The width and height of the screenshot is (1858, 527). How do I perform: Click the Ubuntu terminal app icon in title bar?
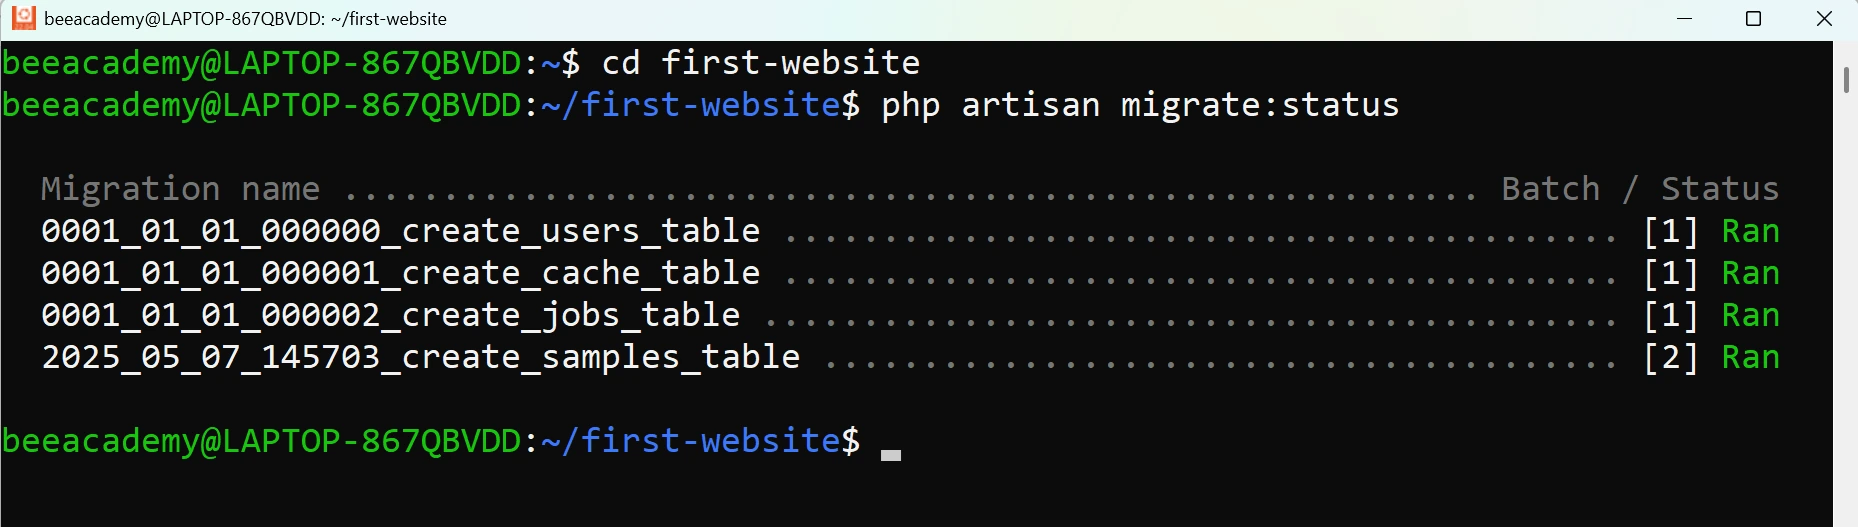tap(23, 18)
